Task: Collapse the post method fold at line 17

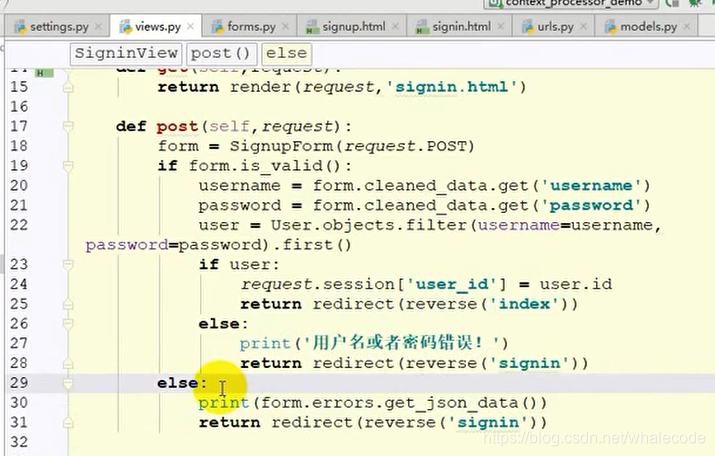Action: coord(68,126)
